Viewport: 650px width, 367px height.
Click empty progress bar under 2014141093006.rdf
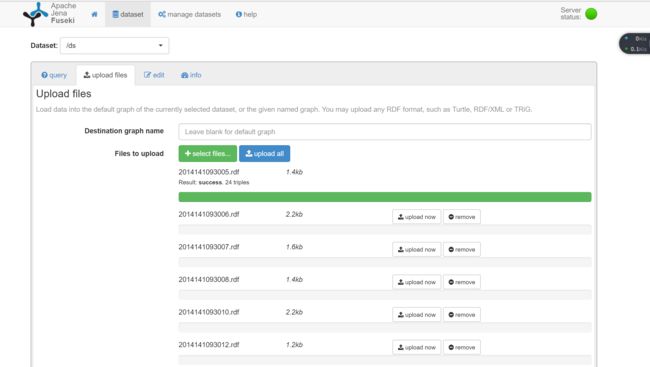click(x=385, y=229)
